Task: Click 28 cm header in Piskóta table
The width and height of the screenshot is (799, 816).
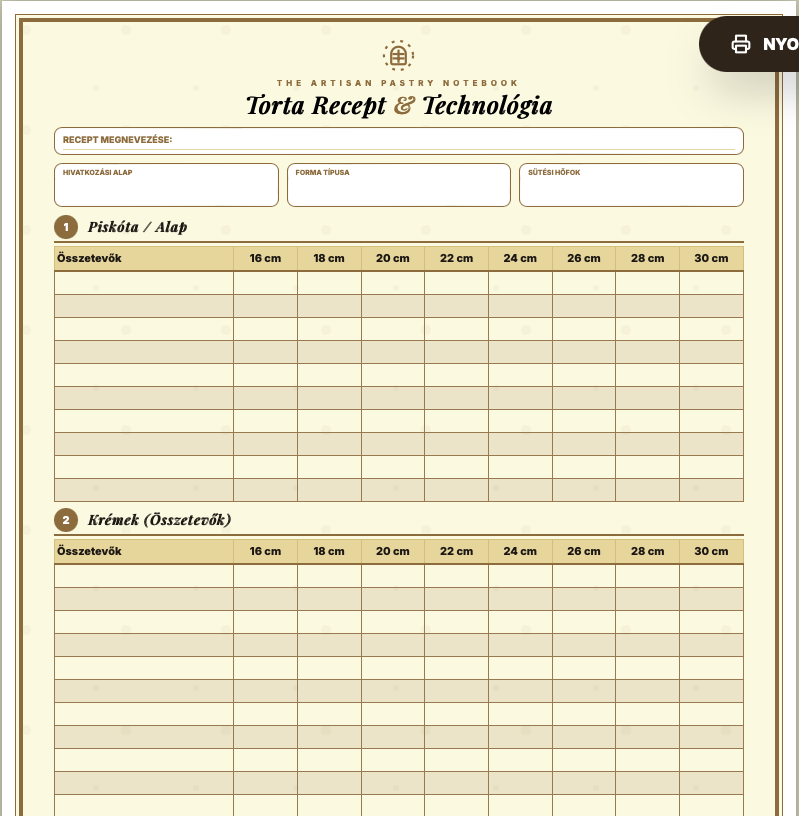Action: 648,258
